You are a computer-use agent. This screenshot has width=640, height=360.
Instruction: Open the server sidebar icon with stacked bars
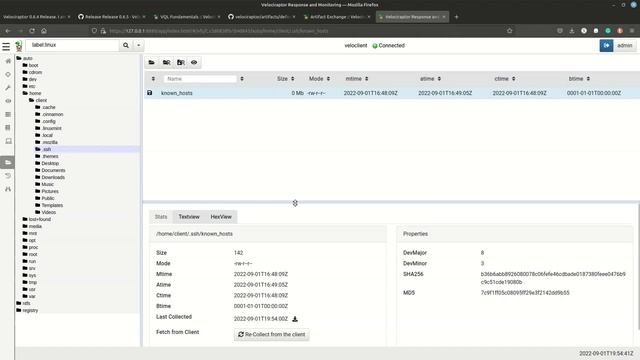pos(8,114)
